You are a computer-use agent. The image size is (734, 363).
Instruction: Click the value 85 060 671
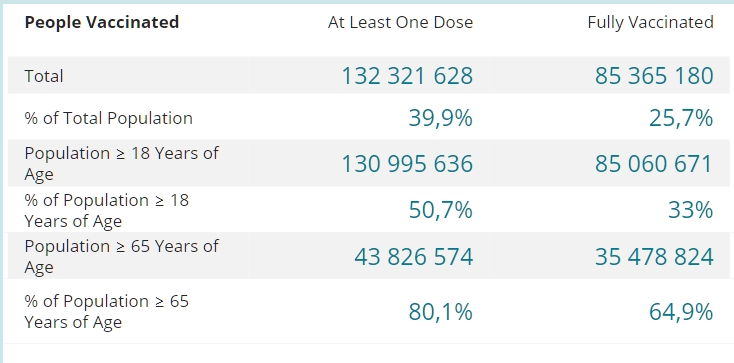coord(654,164)
